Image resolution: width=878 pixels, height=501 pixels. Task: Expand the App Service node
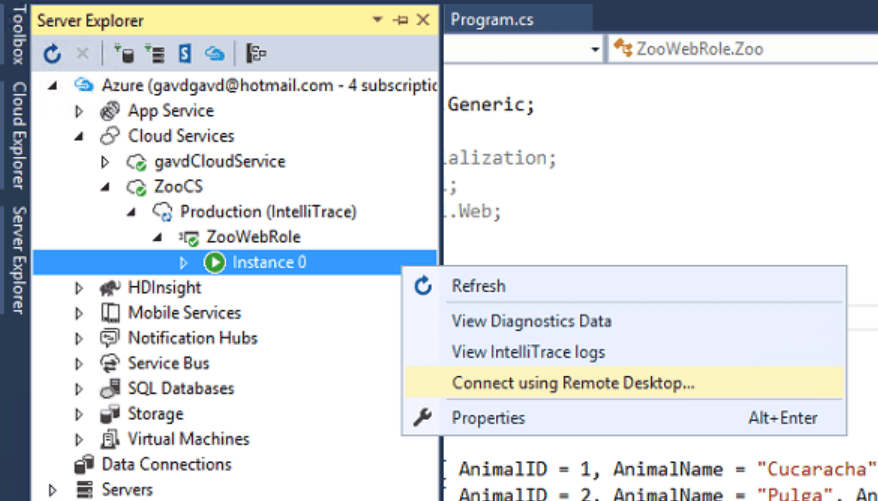click(79, 111)
